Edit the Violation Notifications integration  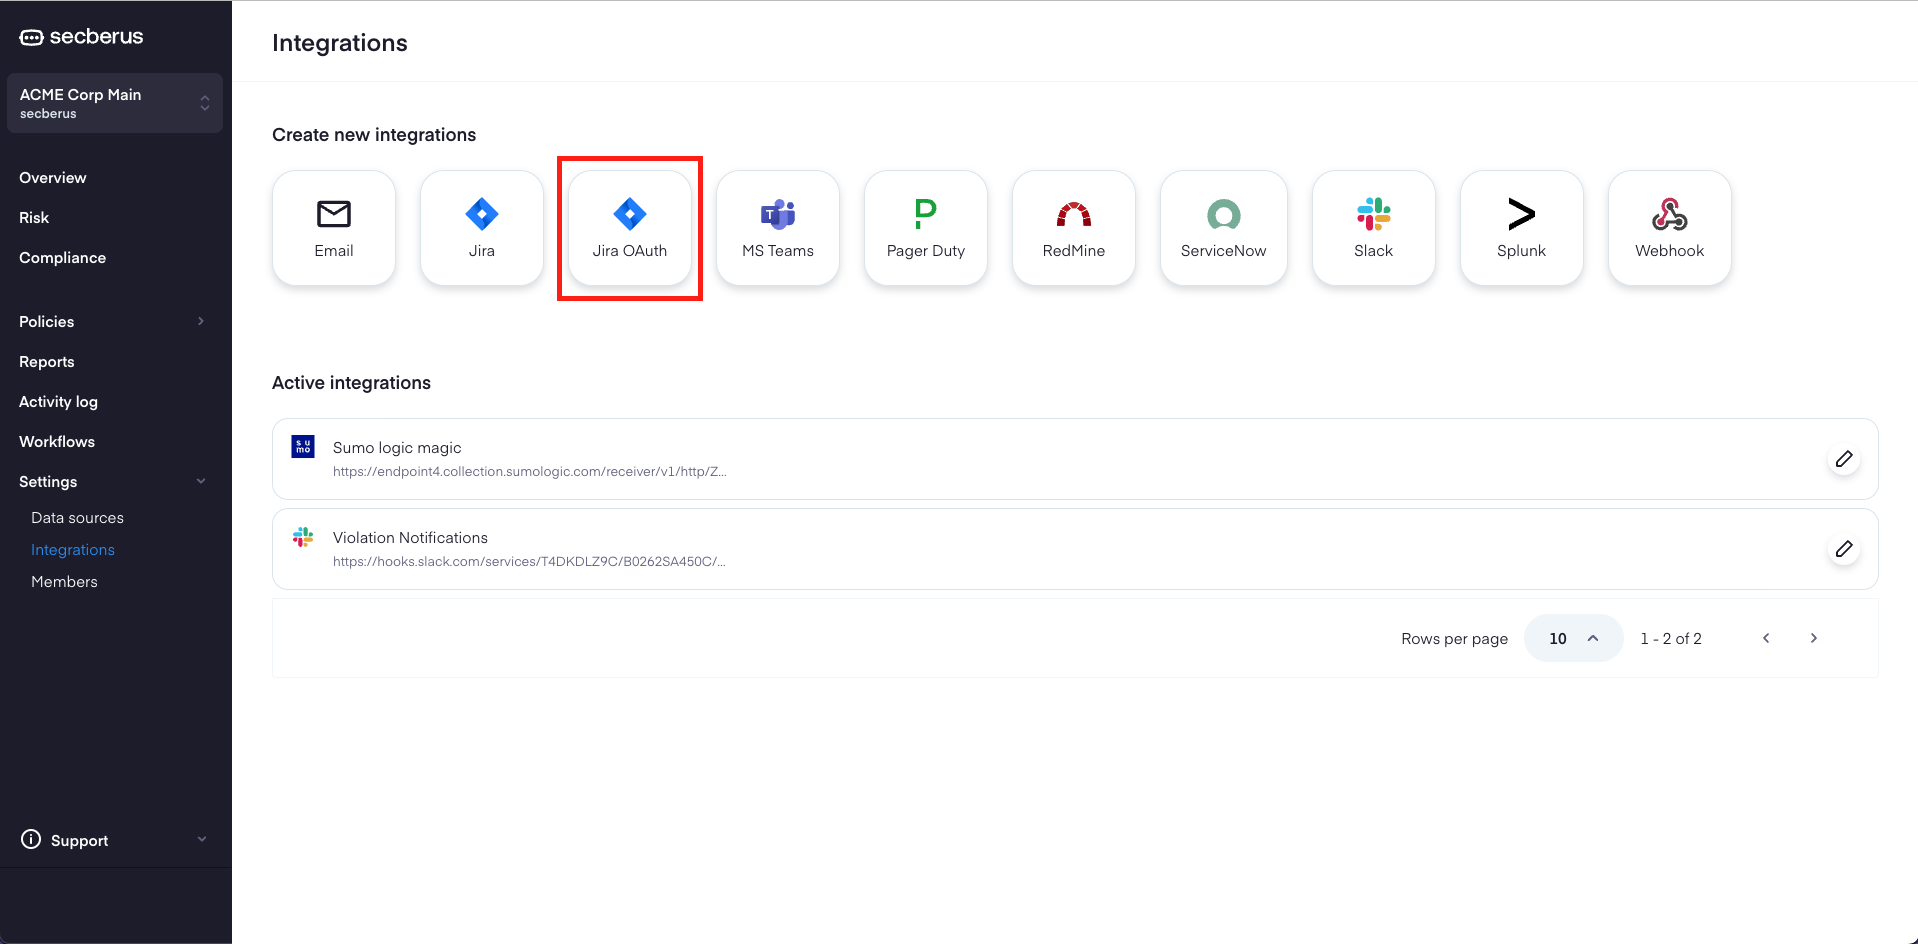click(x=1844, y=549)
